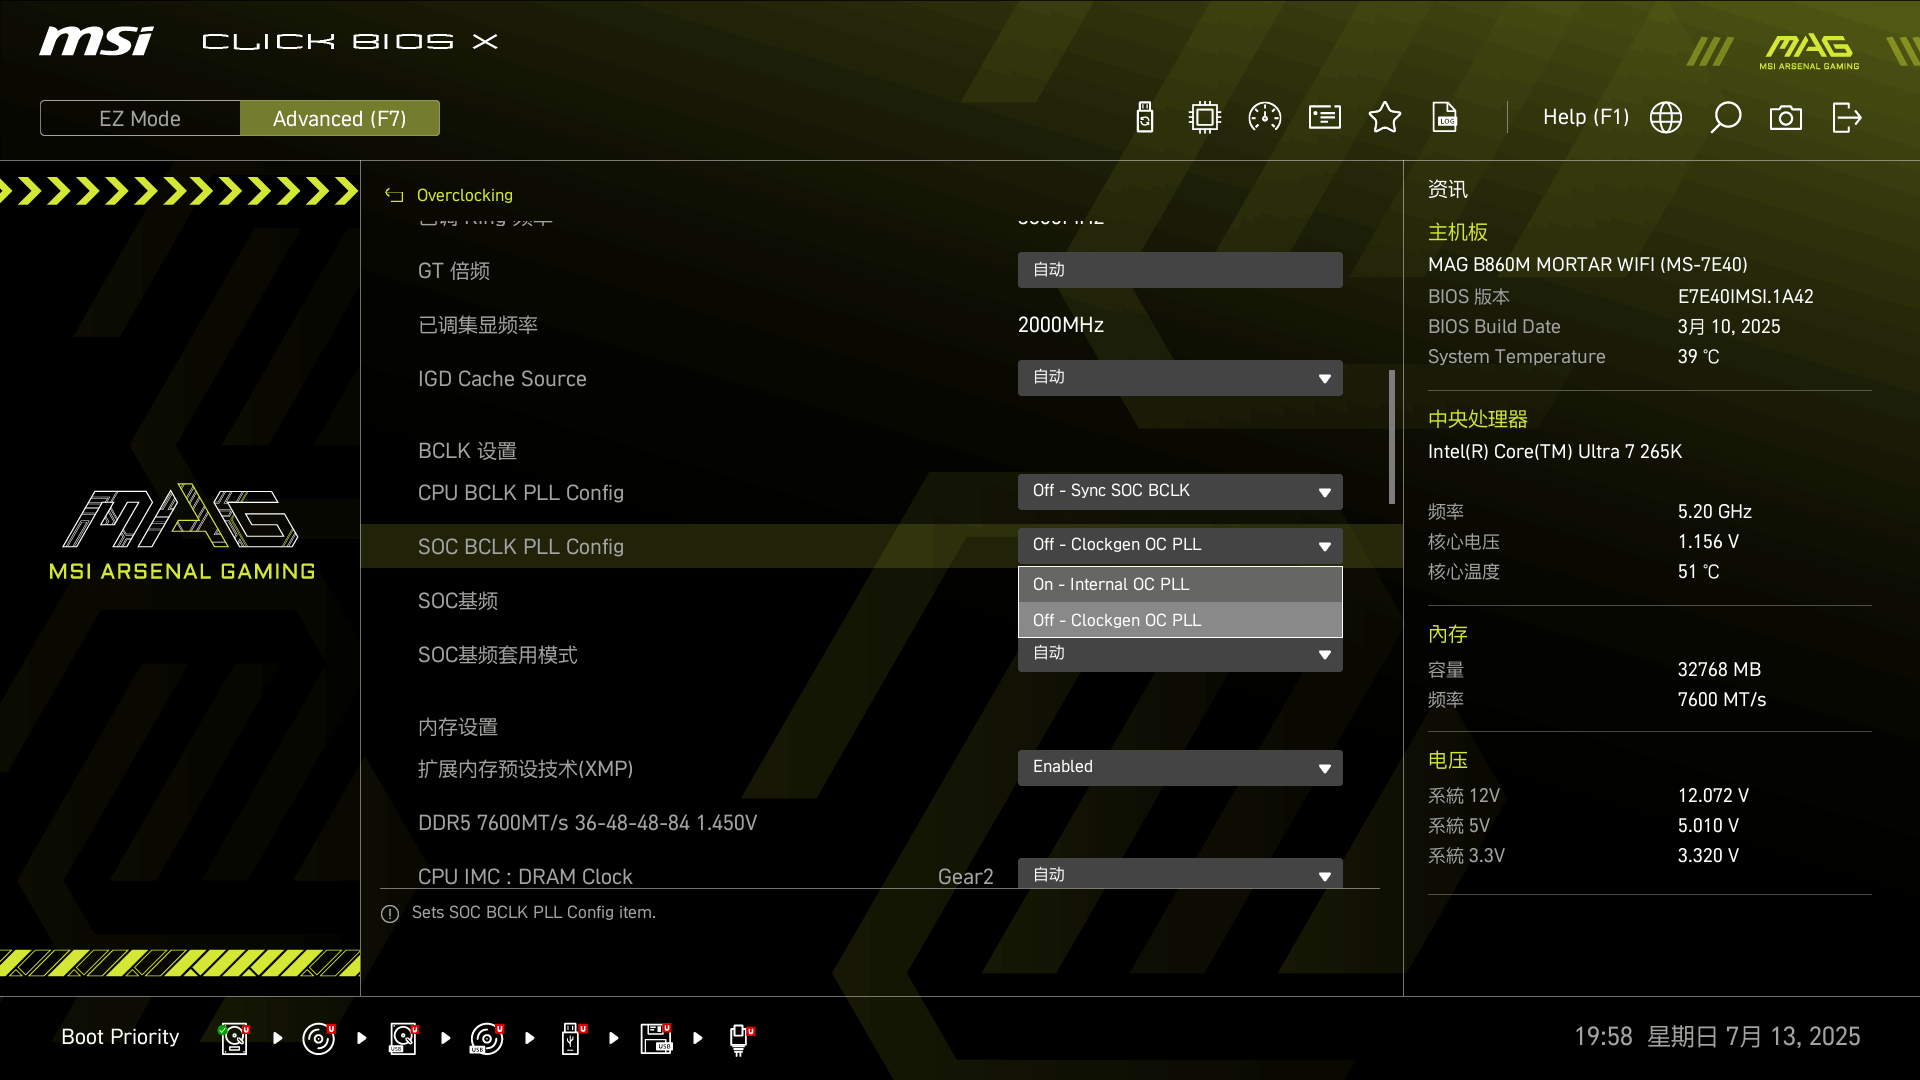This screenshot has width=1920, height=1080.
Task: Open the IGD Cache Source dropdown
Action: coord(1180,378)
